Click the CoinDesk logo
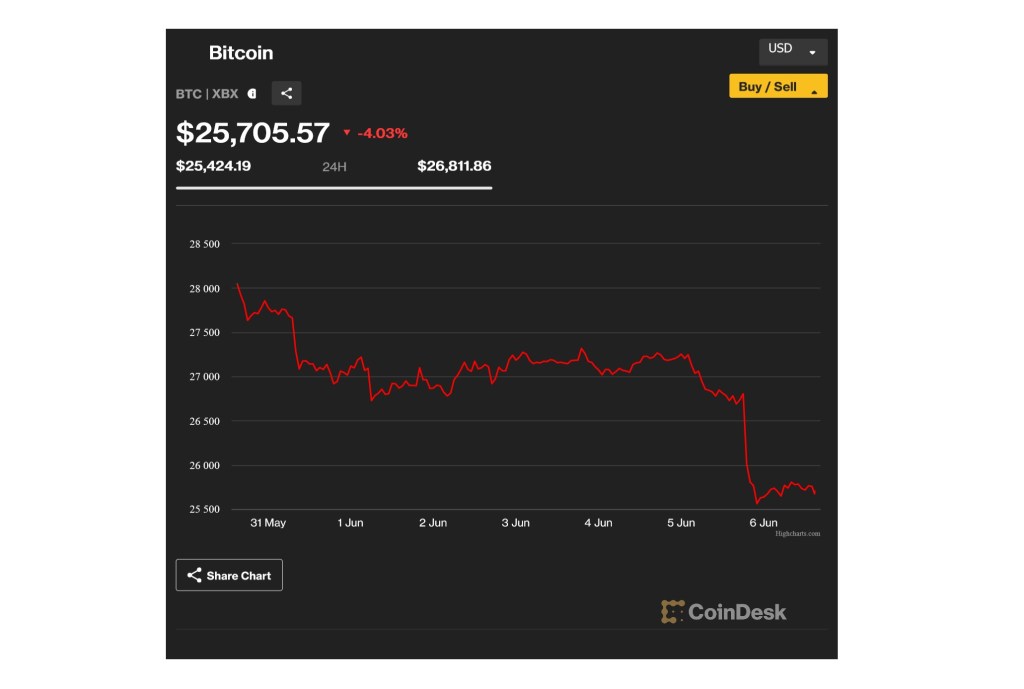The width and height of the screenshot is (1024, 689). [x=724, y=611]
